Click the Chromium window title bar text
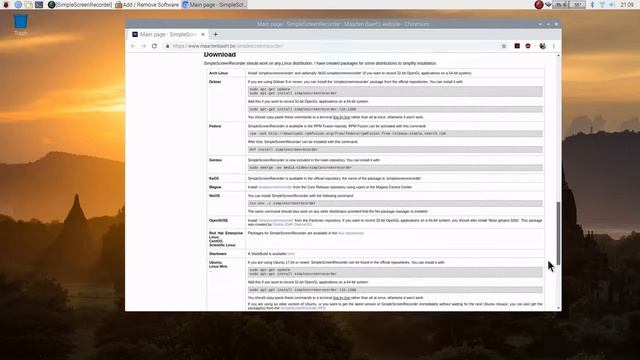 point(343,24)
